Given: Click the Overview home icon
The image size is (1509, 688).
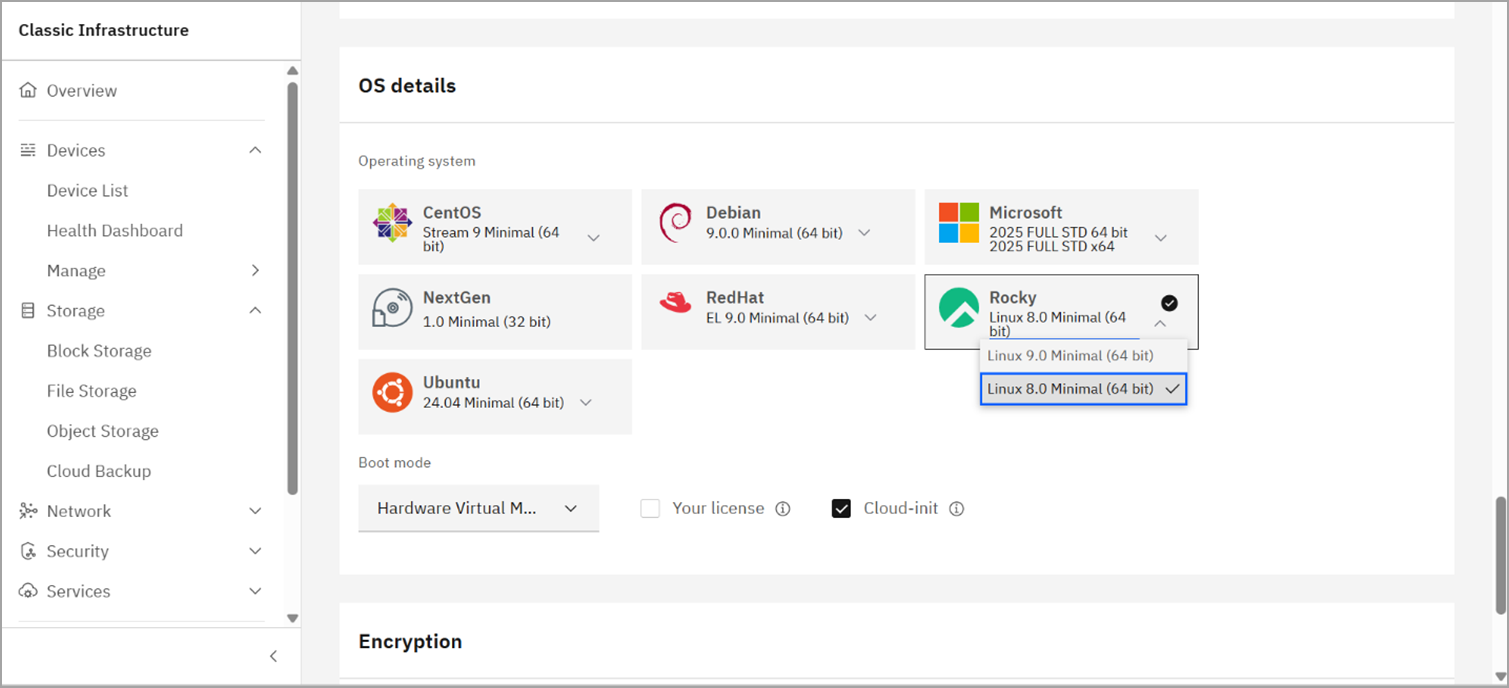Looking at the screenshot, I should [28, 91].
